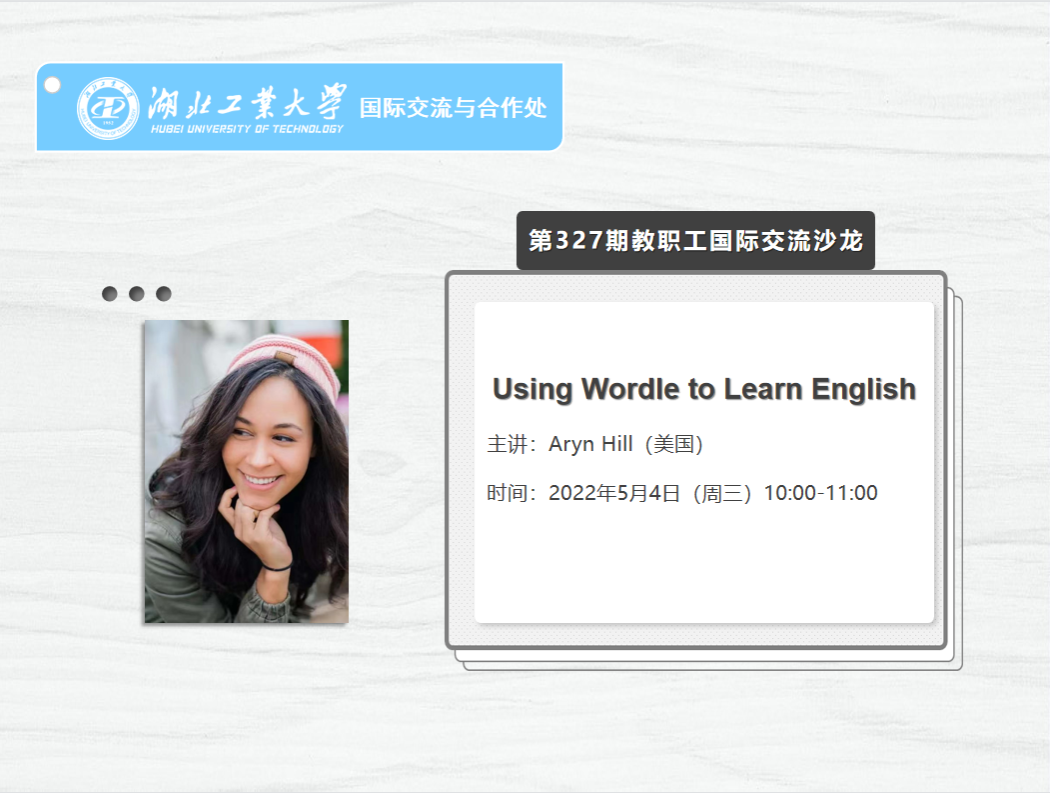Click the 湖北工業大學 calligraphy name
Image resolution: width=1050 pixels, height=793 pixels.
coord(246,101)
